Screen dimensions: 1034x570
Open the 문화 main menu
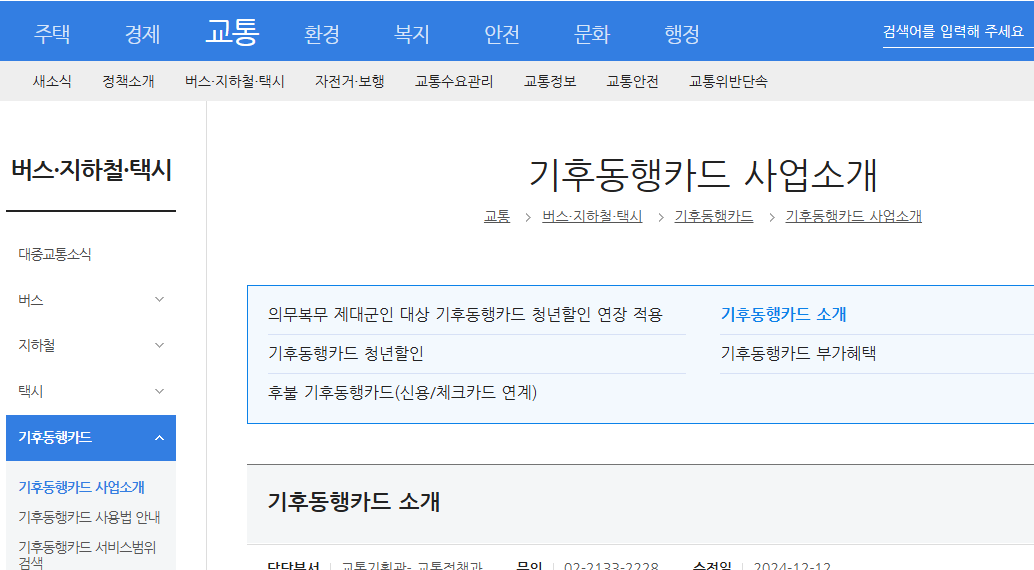click(592, 33)
